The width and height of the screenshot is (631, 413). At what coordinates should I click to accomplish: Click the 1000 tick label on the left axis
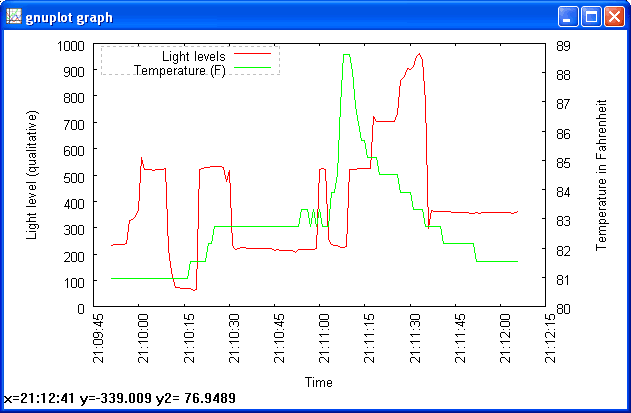pyautogui.click(x=71, y=45)
